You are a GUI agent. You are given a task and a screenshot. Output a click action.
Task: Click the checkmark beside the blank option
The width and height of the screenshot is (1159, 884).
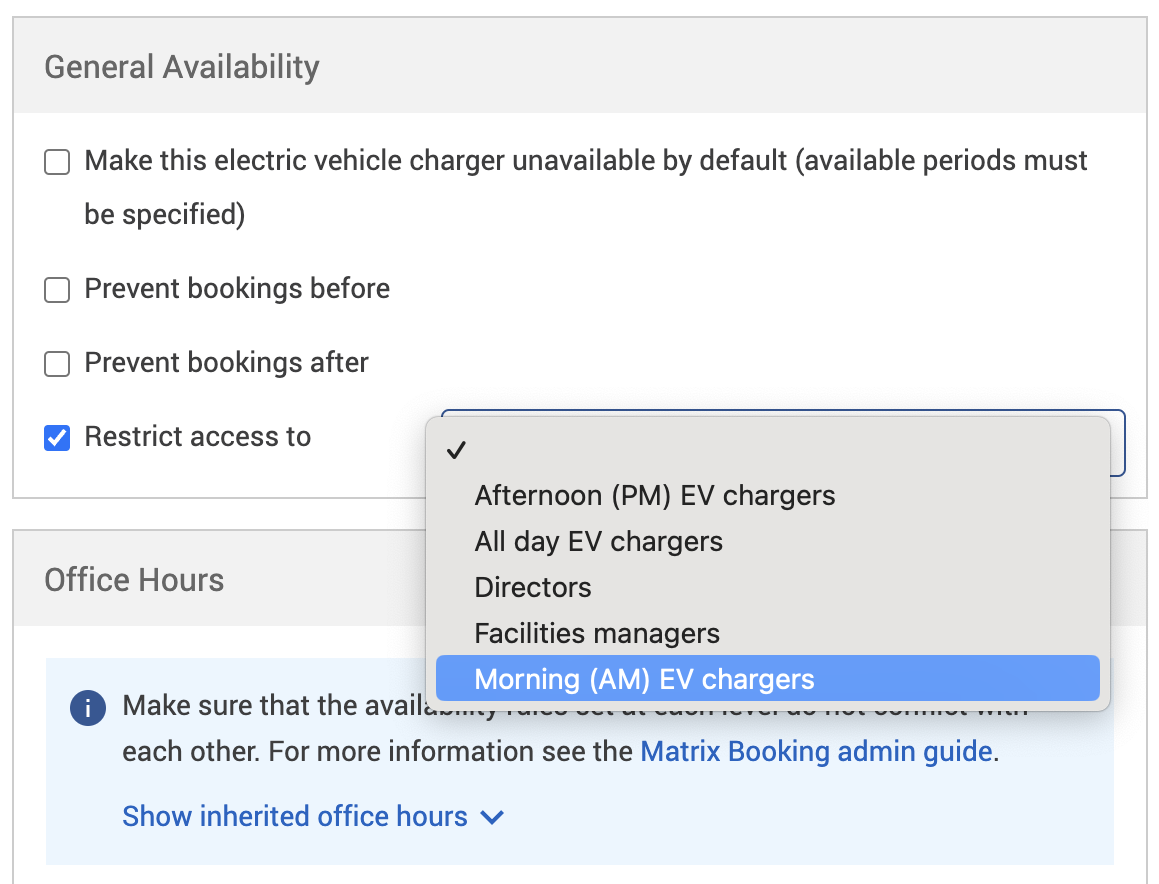(x=457, y=451)
